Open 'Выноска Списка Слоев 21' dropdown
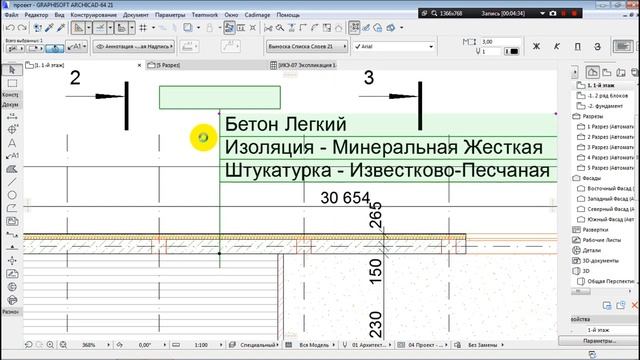 (307, 47)
